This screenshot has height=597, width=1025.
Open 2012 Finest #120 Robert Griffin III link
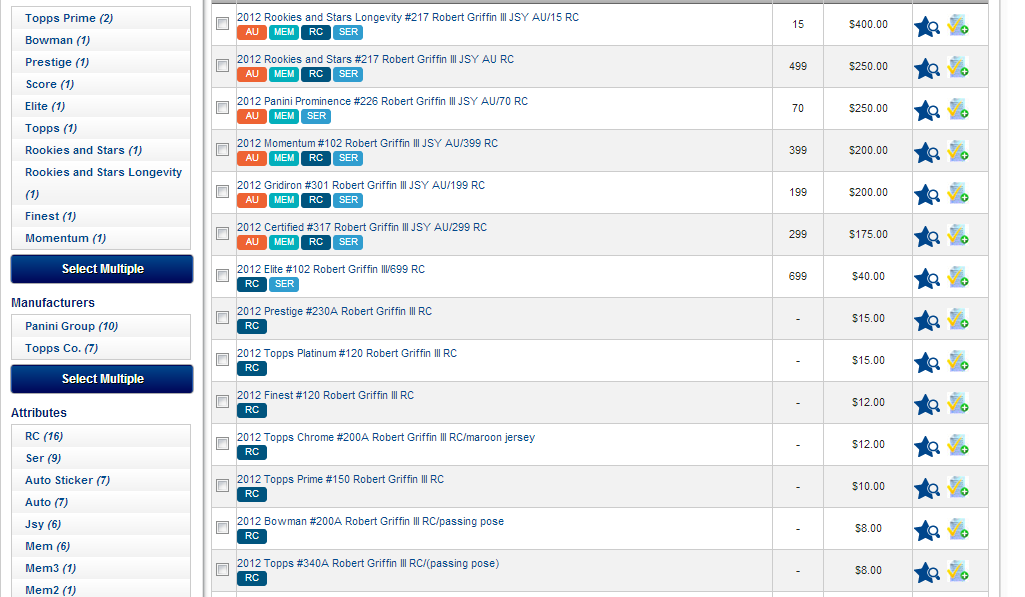click(x=325, y=395)
